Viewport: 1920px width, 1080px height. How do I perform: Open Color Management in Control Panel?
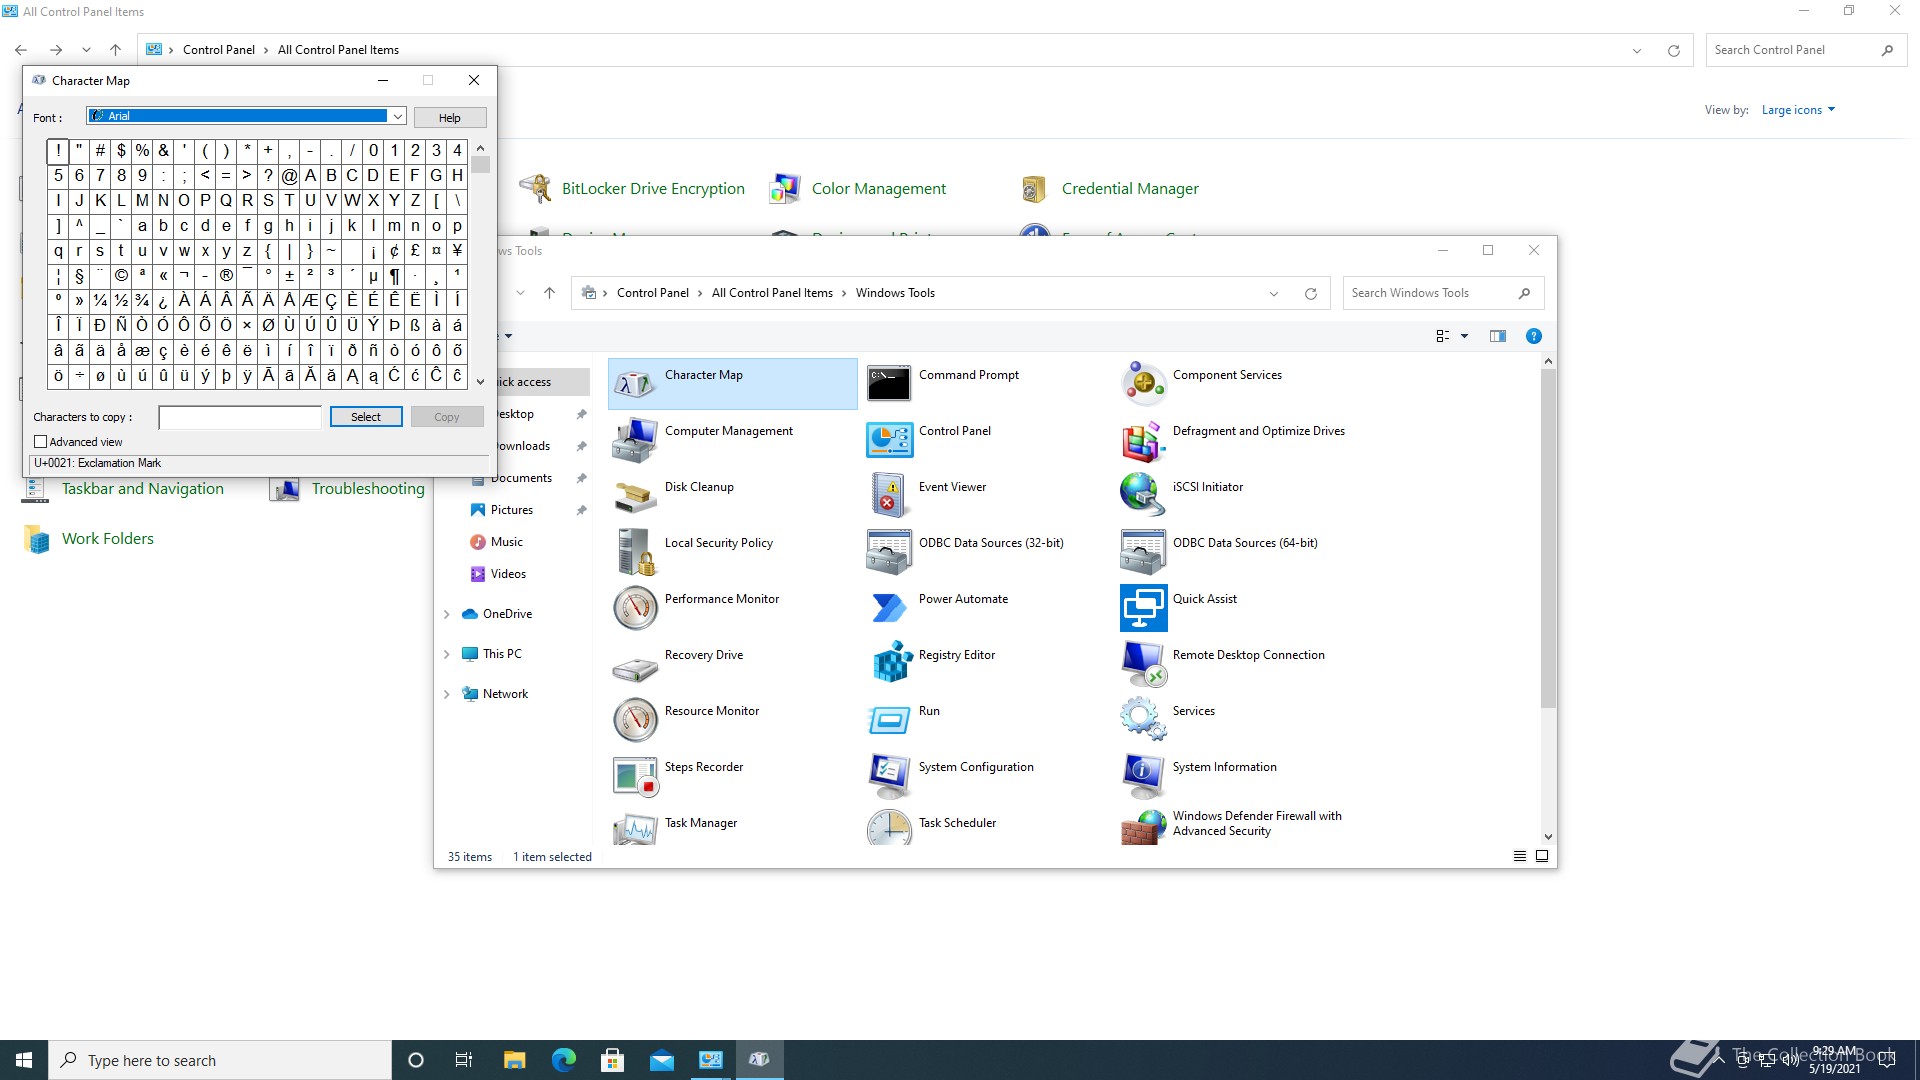878,188
